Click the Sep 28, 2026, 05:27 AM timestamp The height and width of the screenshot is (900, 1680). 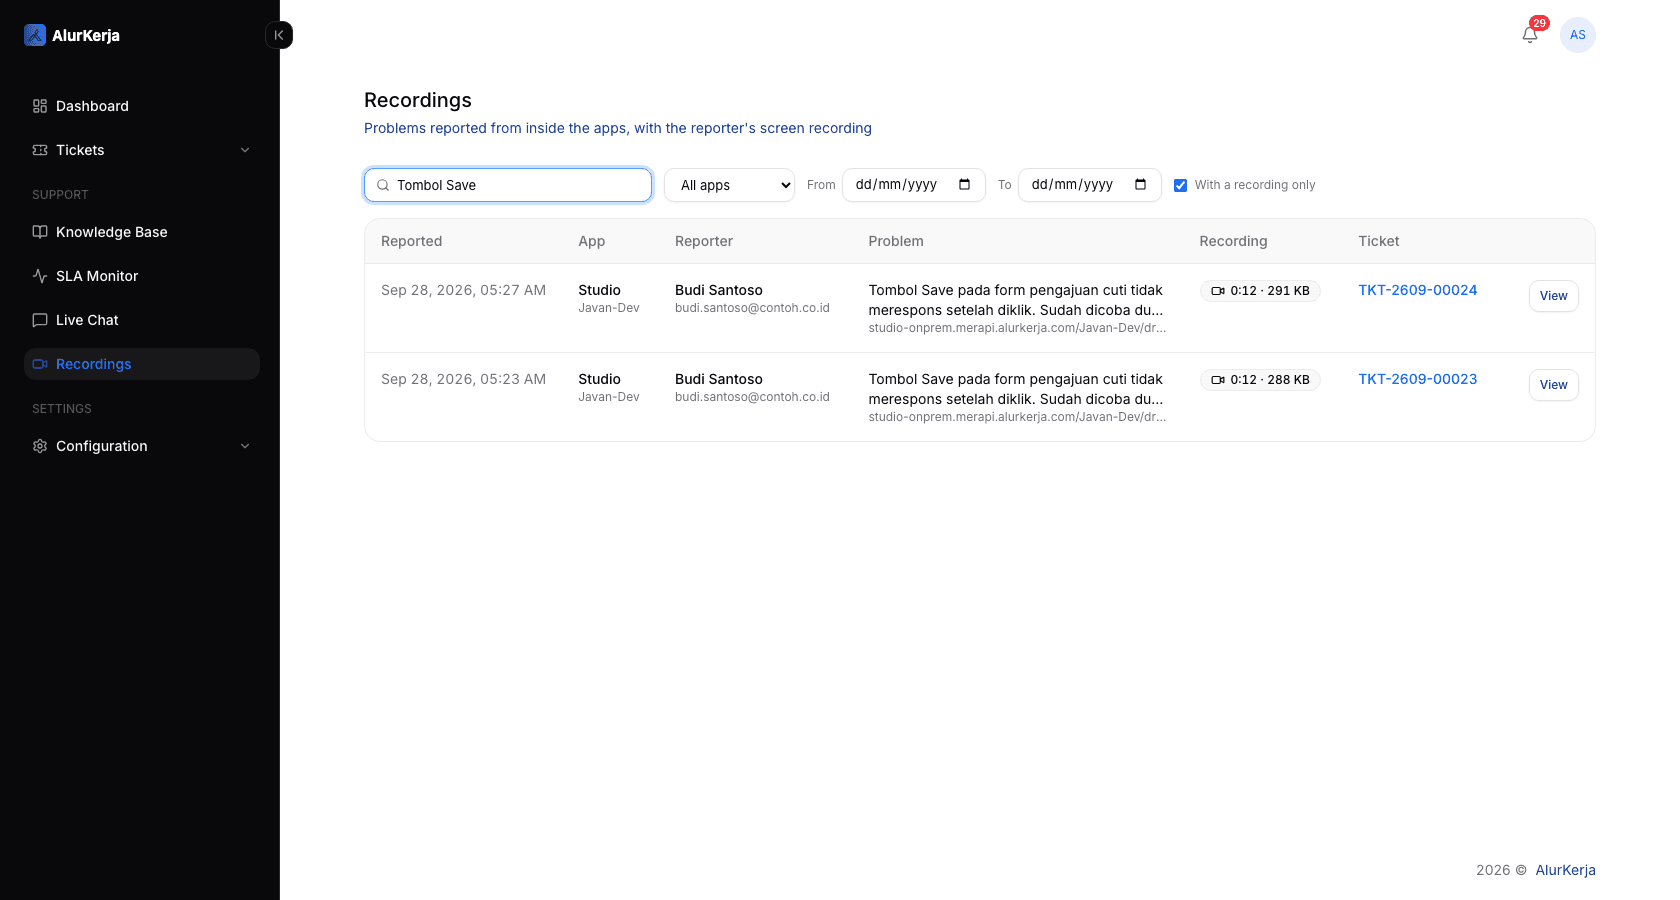[x=464, y=290]
